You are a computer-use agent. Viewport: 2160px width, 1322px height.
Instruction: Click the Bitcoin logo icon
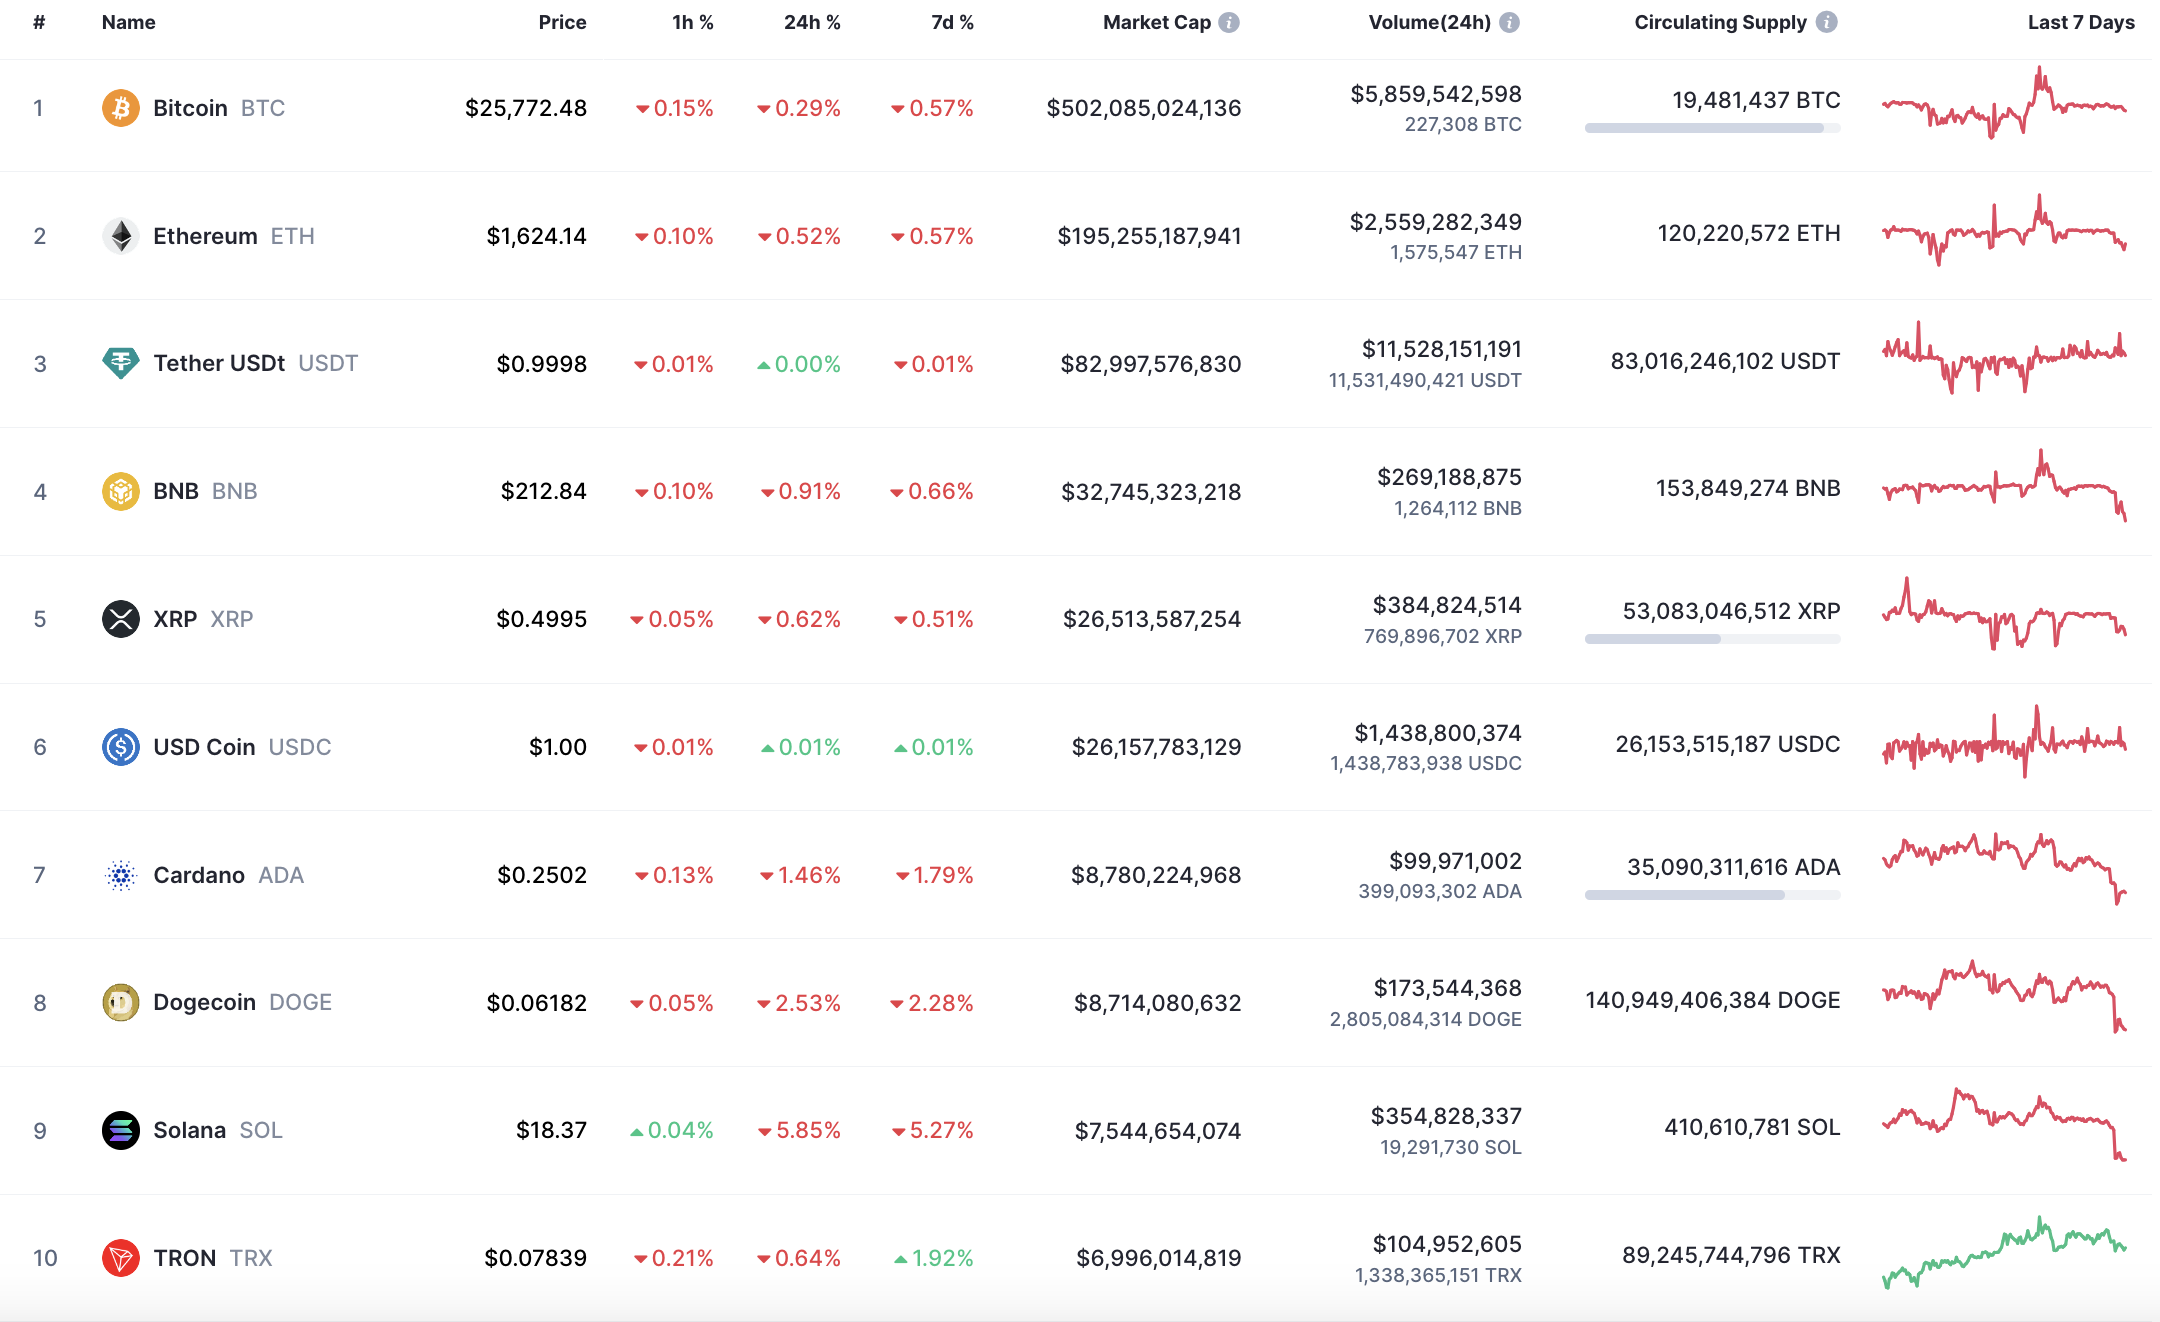pos(121,108)
